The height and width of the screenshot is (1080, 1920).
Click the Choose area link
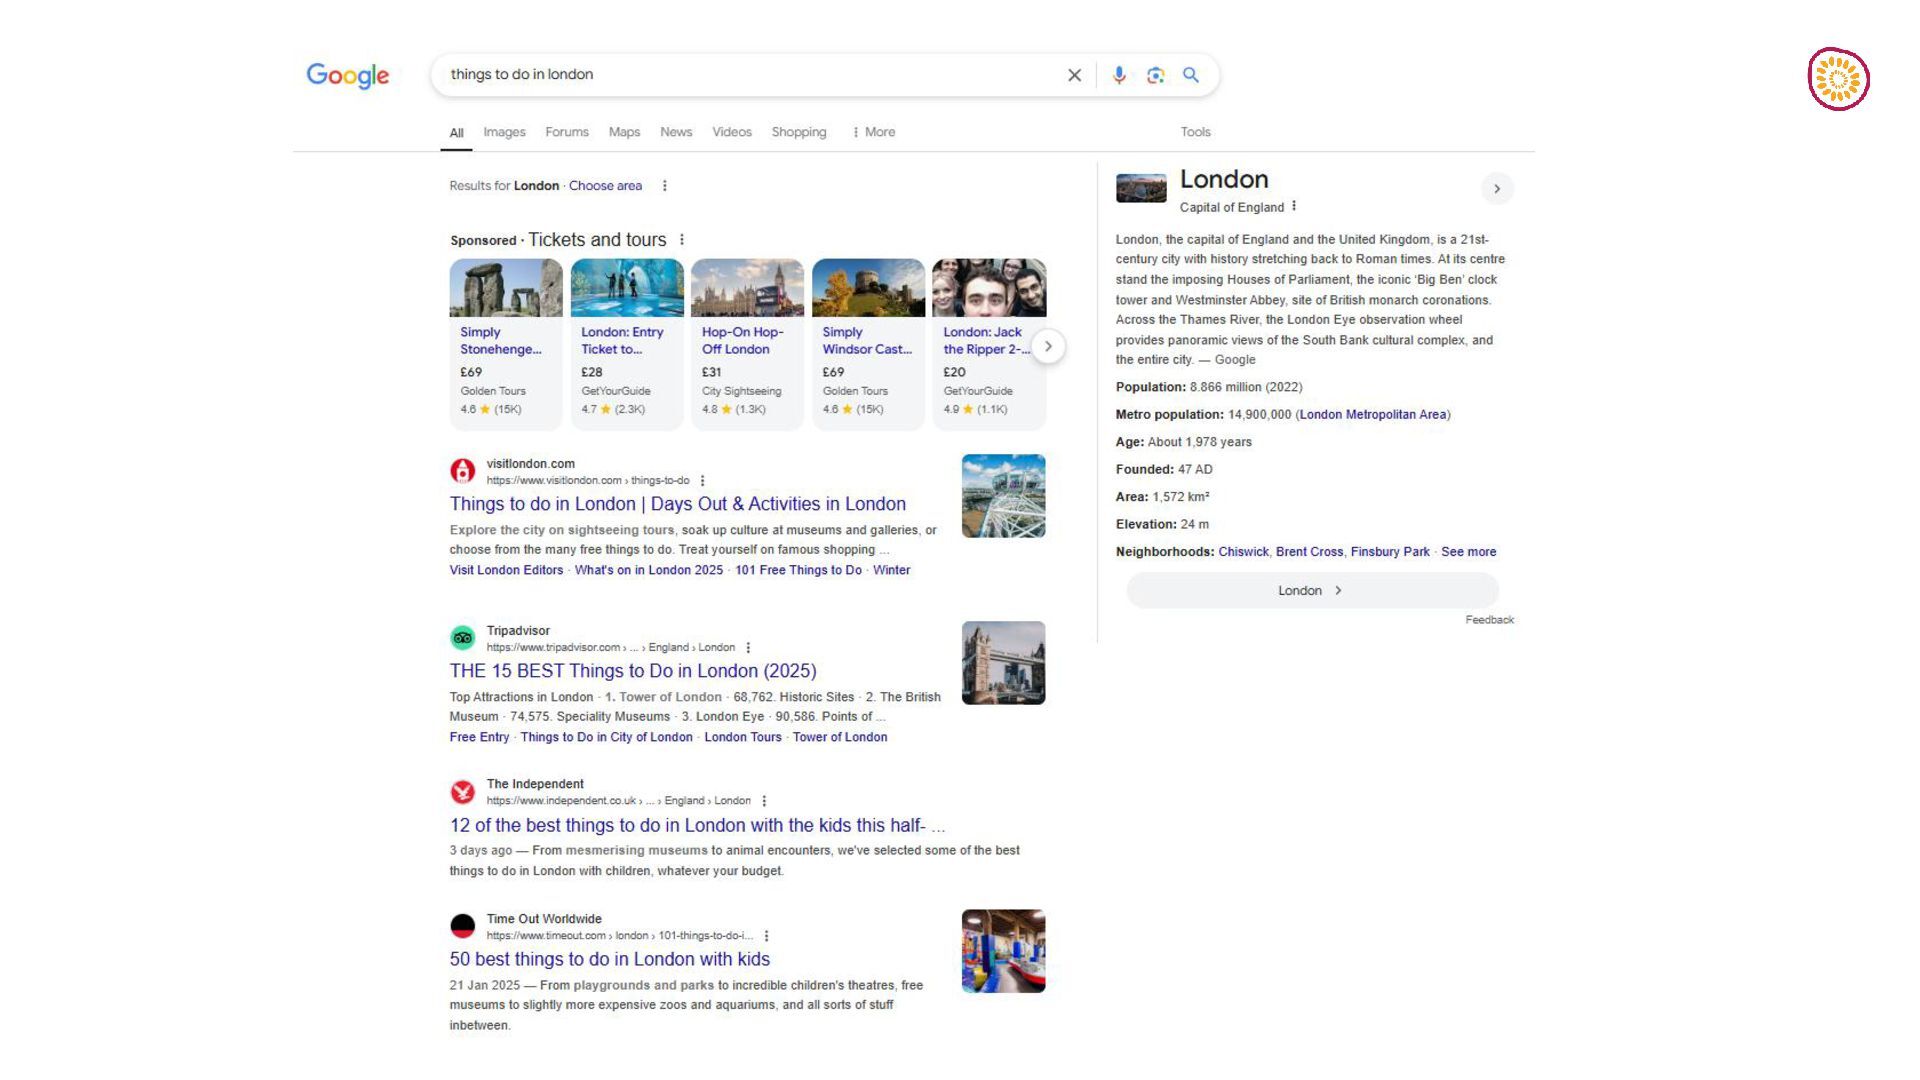(x=605, y=186)
